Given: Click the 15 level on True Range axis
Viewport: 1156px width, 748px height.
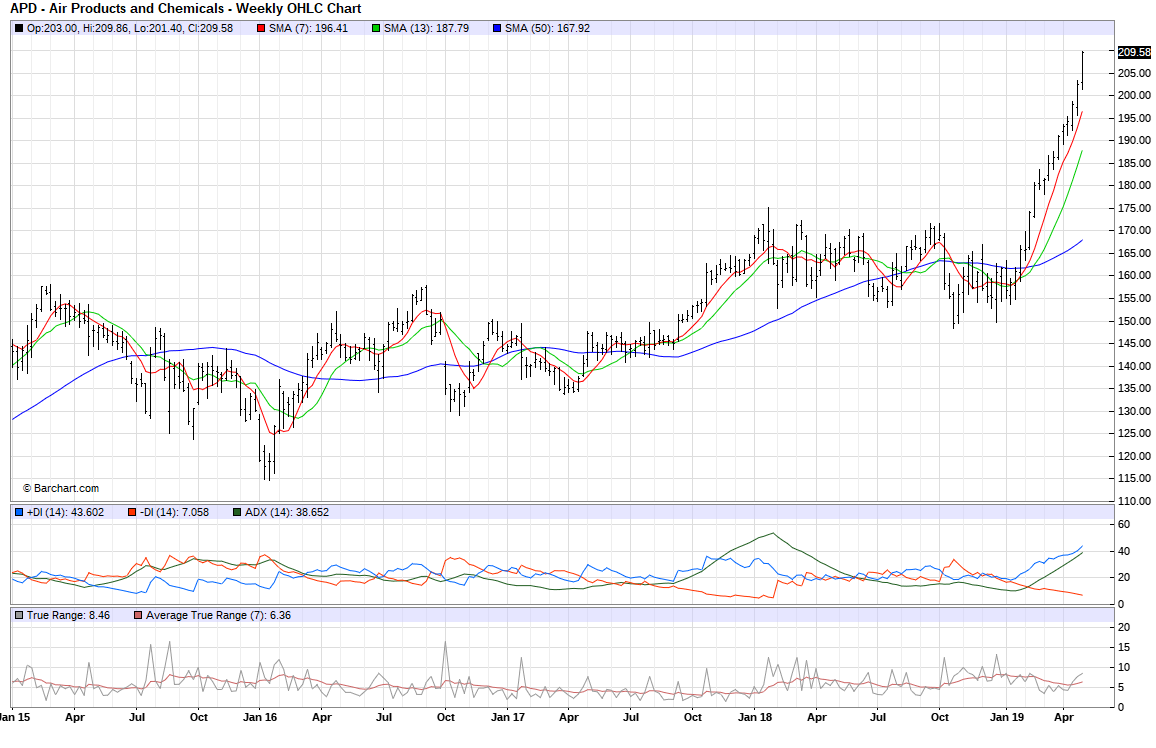Looking at the screenshot, I should tap(1124, 647).
